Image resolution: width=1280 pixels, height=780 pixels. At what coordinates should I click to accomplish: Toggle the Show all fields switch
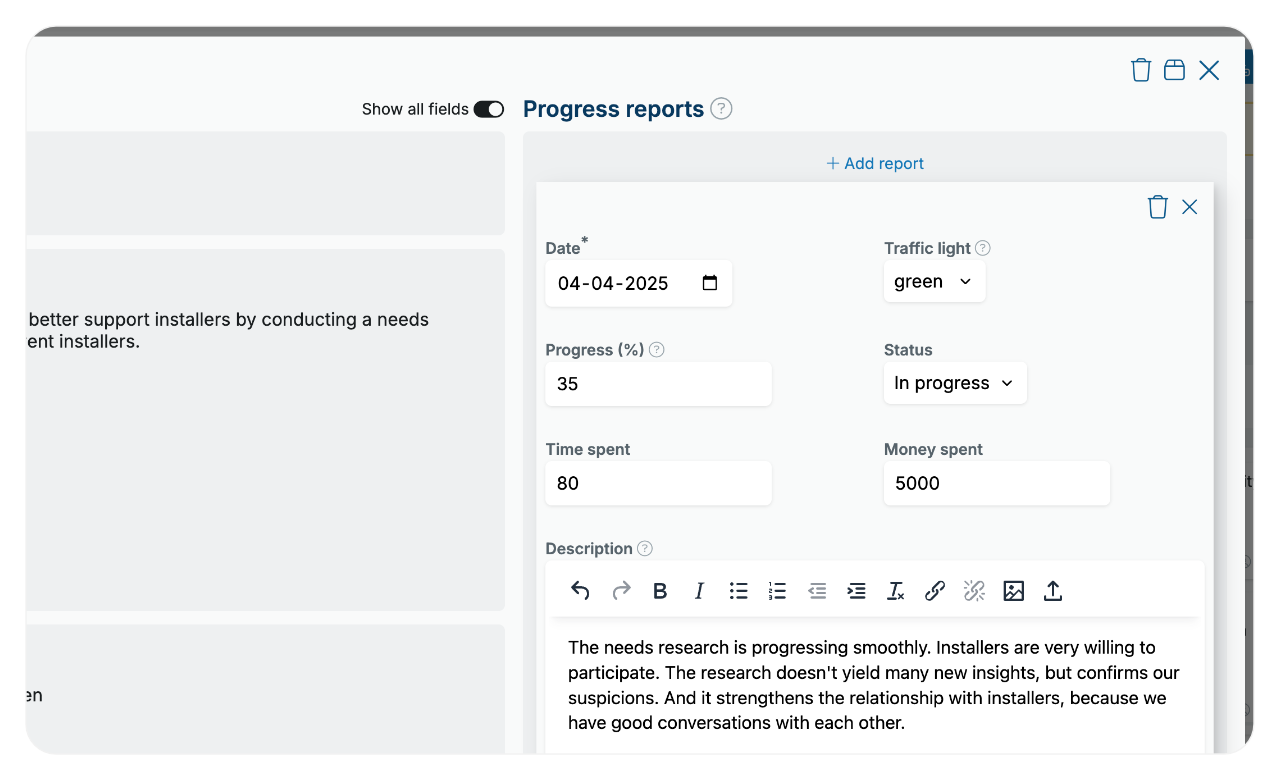coord(489,109)
